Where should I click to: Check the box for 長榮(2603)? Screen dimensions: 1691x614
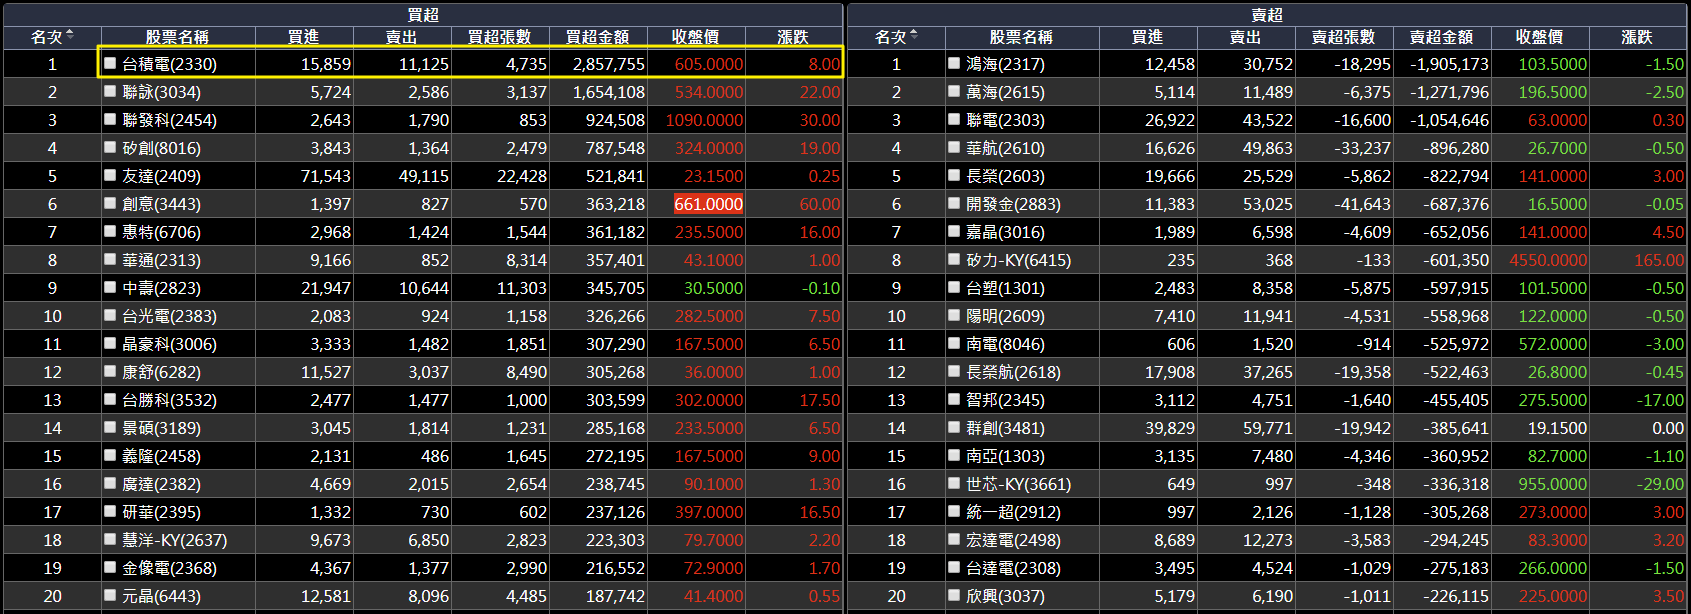(x=954, y=175)
